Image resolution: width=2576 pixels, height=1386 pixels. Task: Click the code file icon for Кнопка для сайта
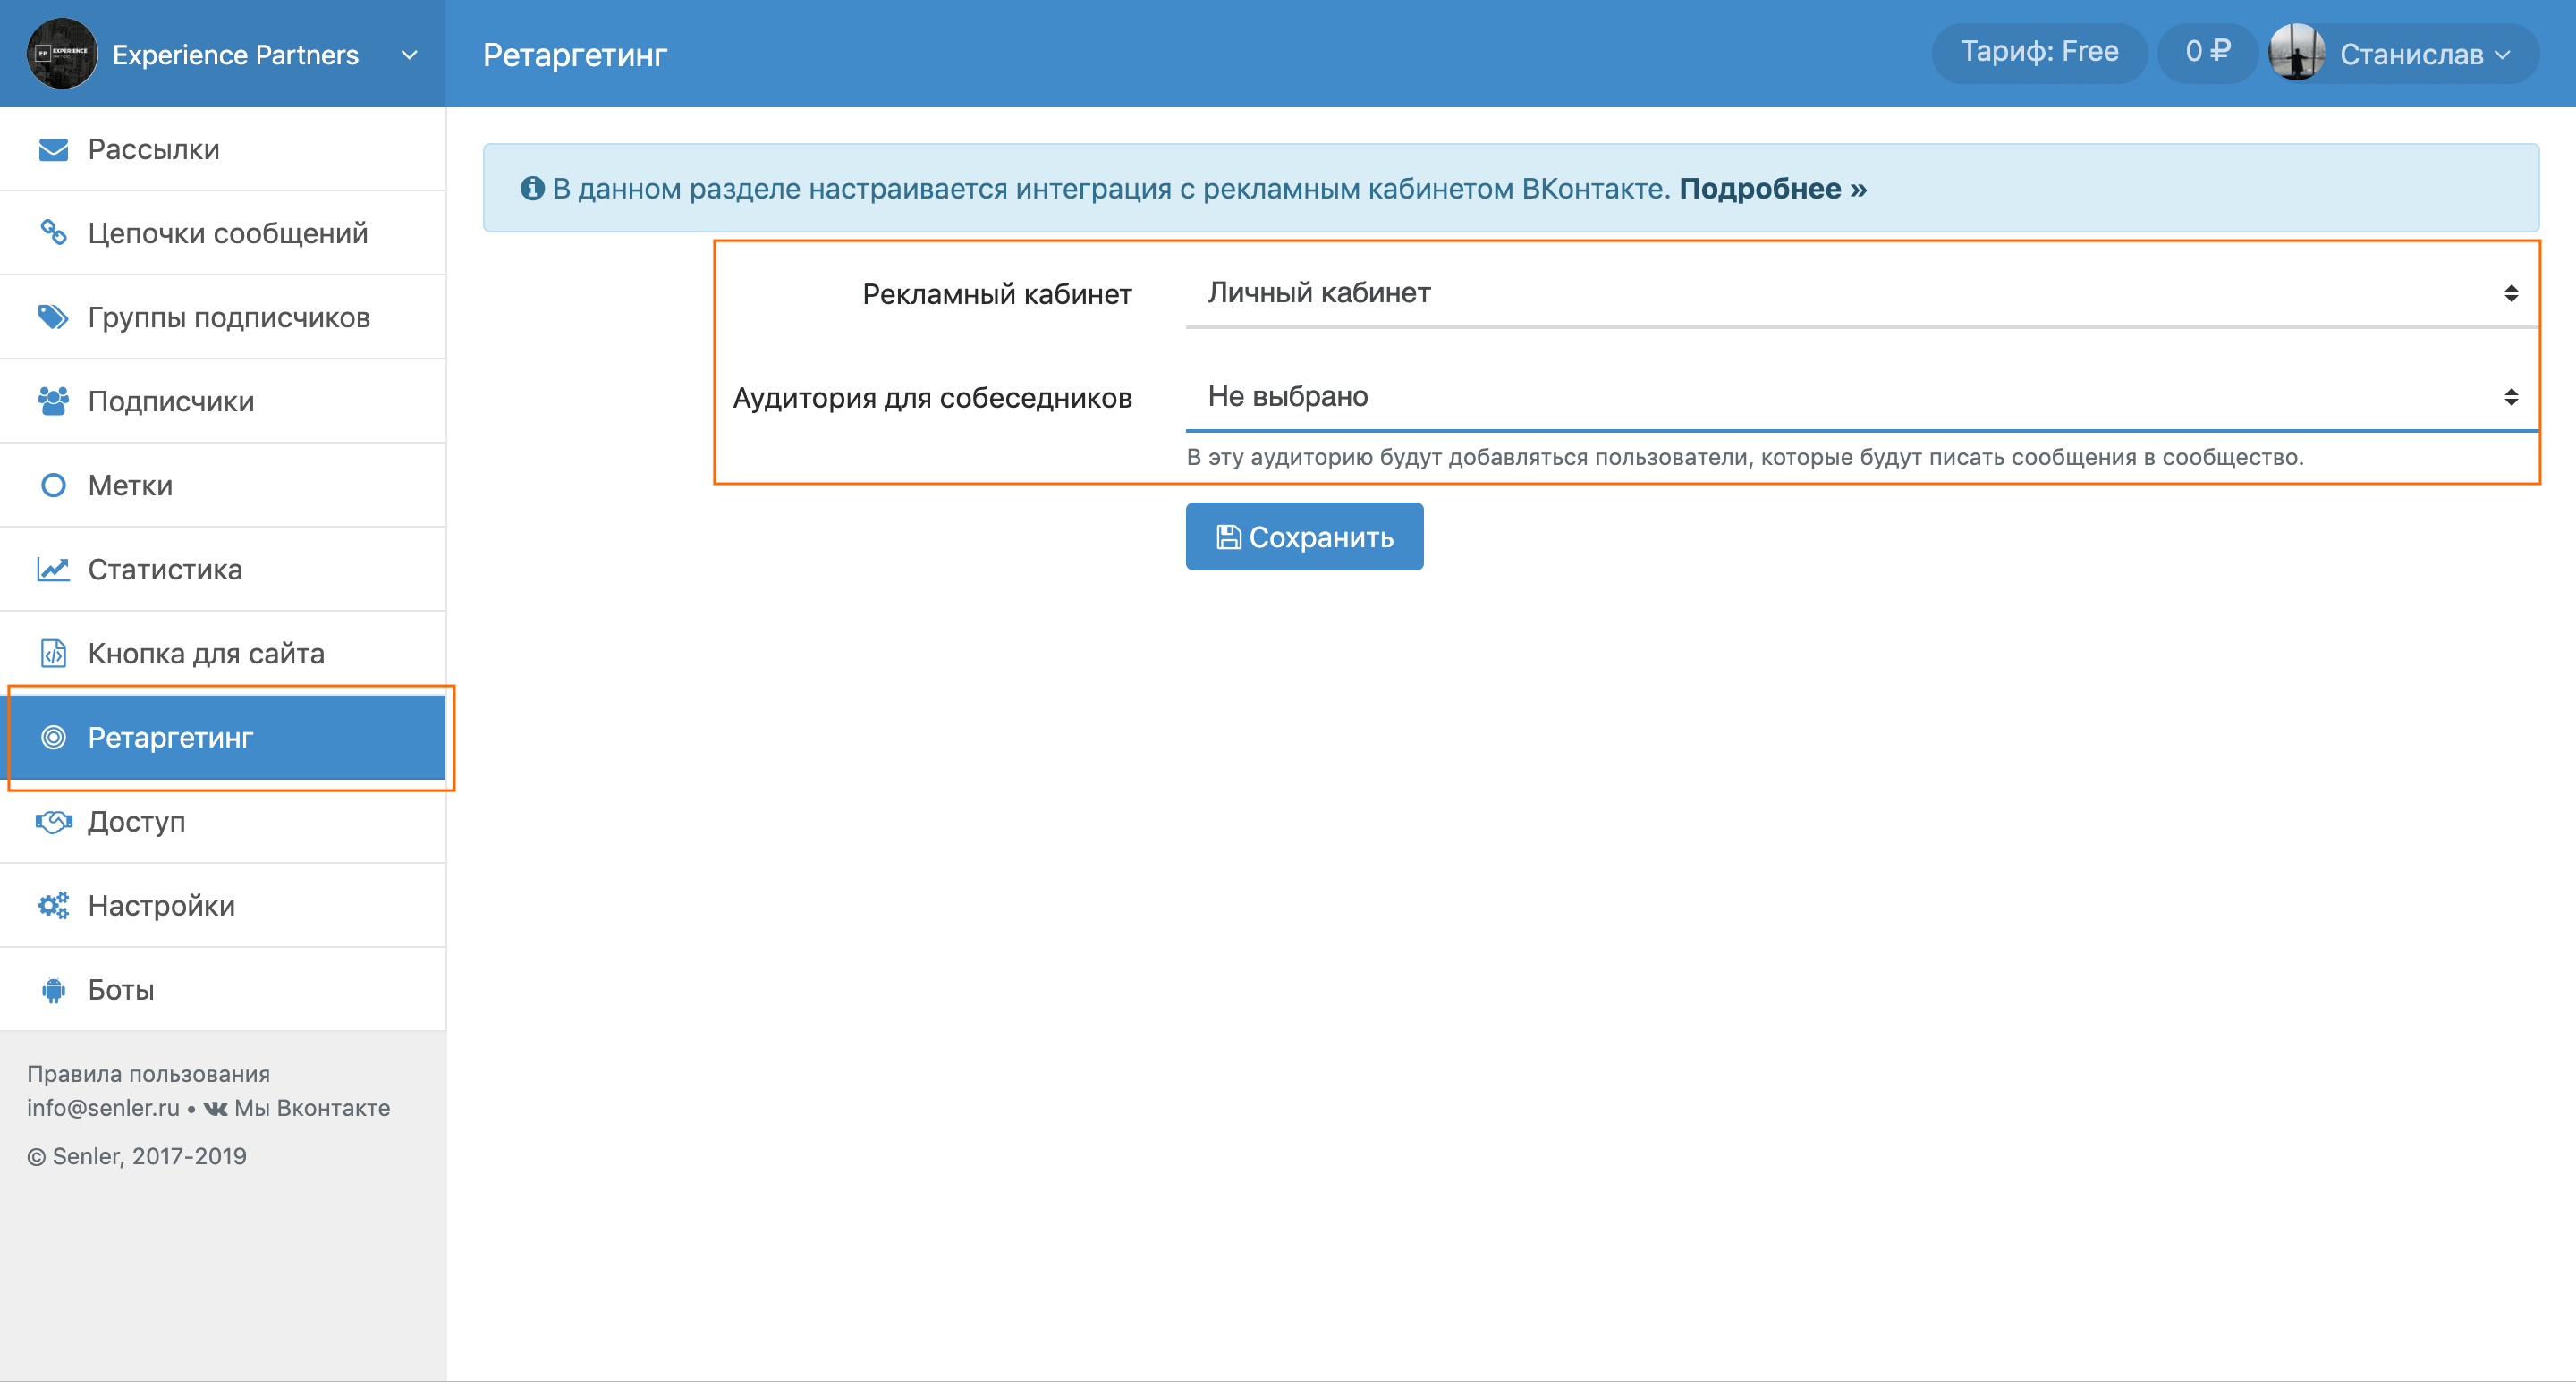53,653
